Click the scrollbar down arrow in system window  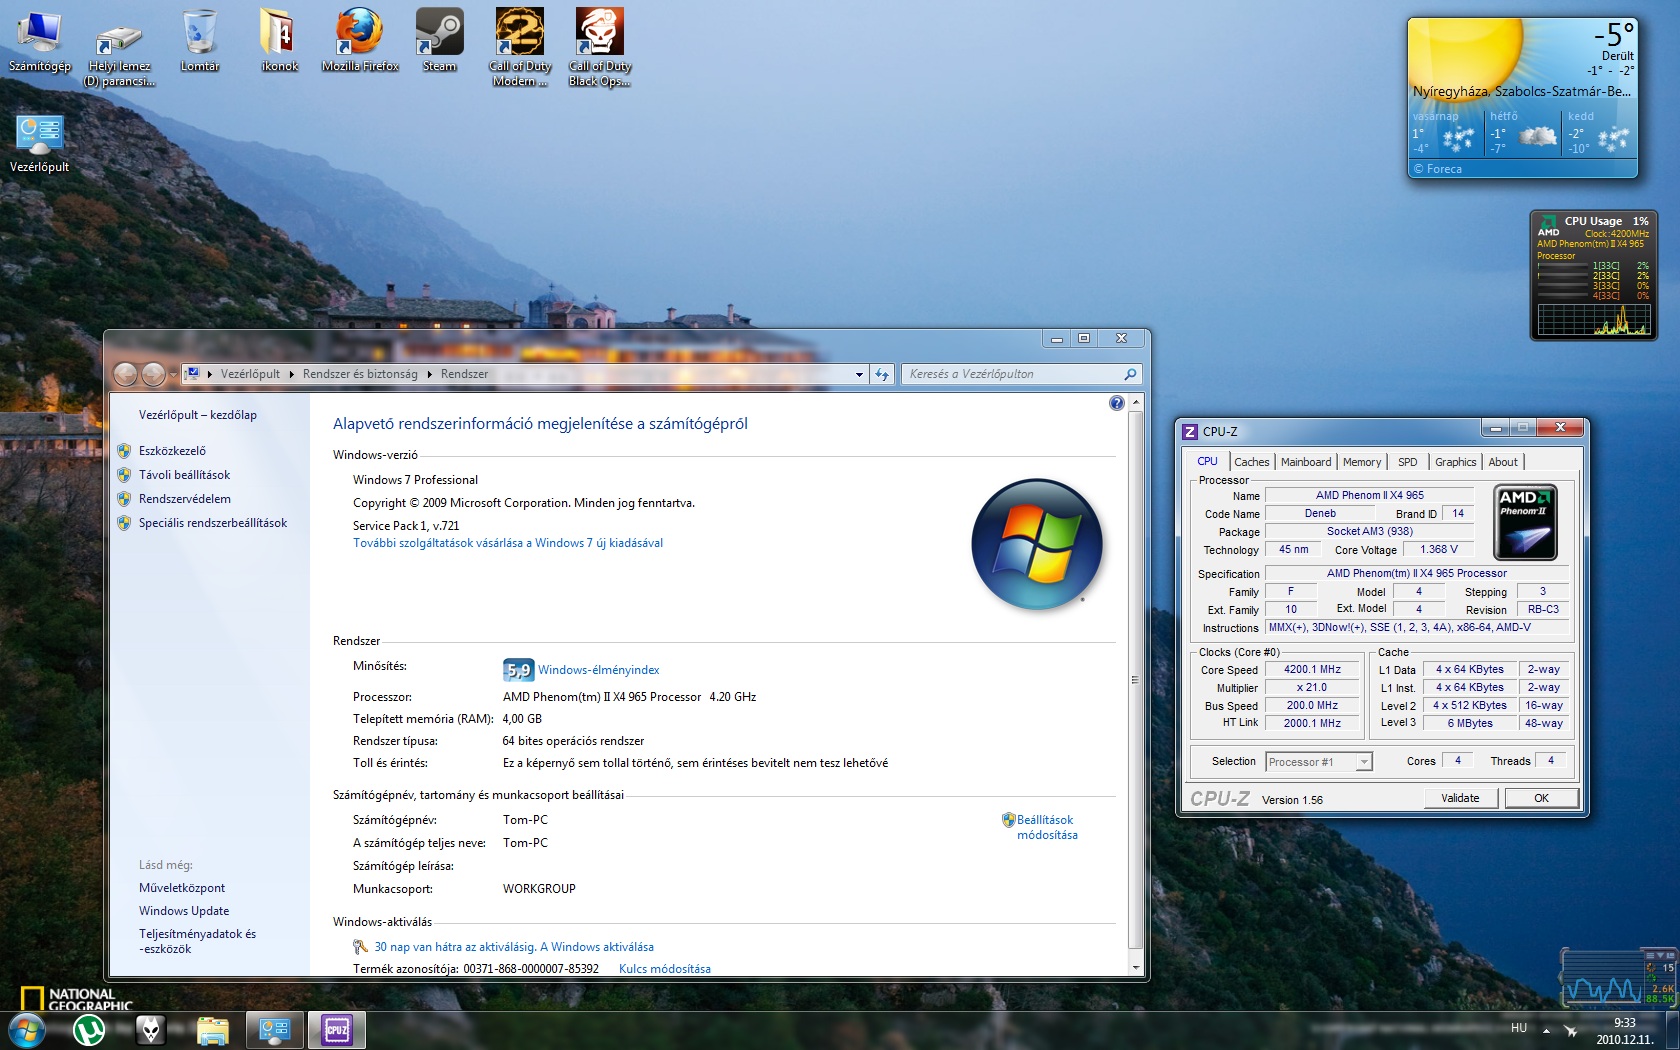pyautogui.click(x=1135, y=967)
